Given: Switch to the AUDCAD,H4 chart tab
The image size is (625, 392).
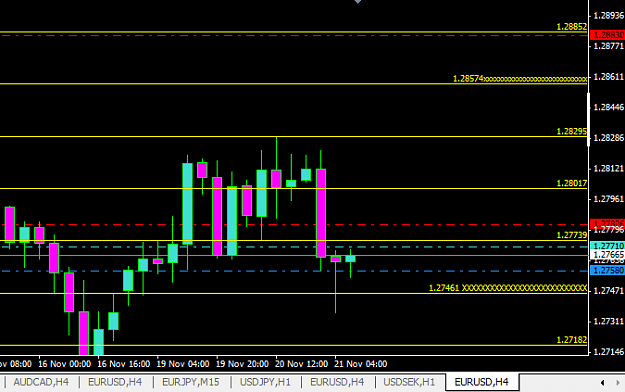Looking at the screenshot, I should pos(41,382).
